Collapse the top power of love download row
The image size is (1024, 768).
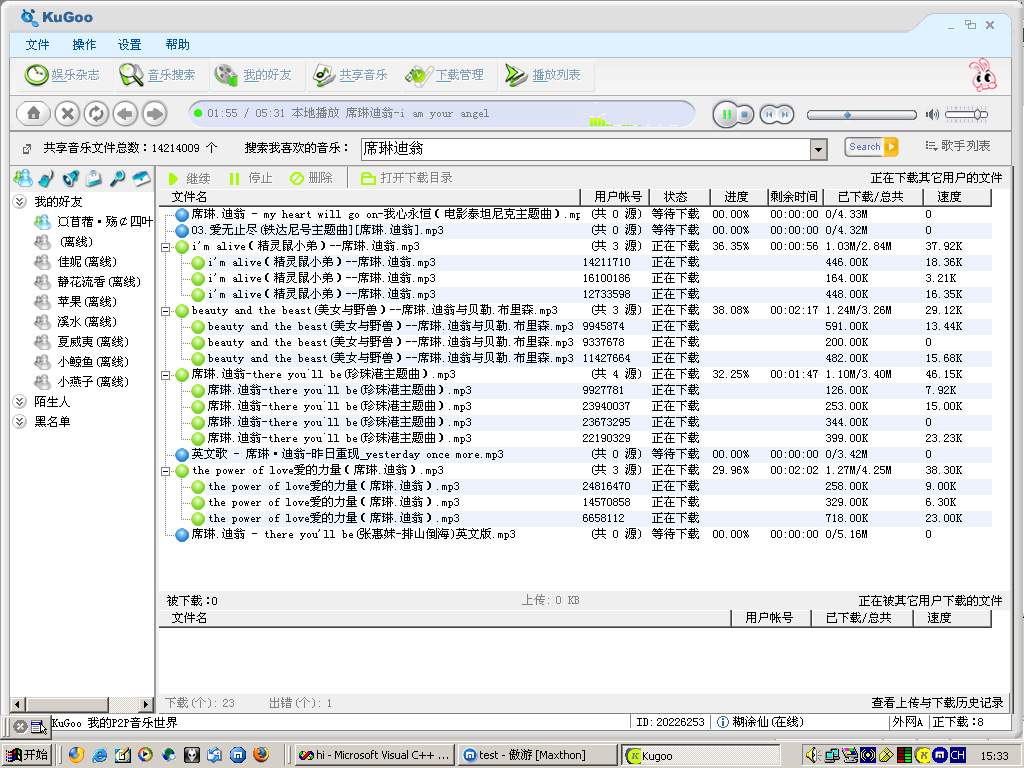pyautogui.click(x=166, y=471)
